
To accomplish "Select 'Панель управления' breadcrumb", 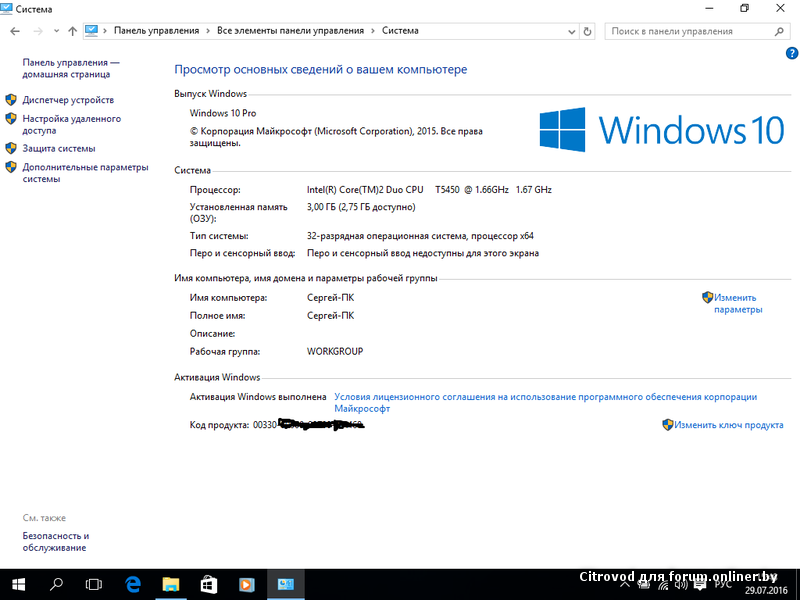I will [x=156, y=31].
